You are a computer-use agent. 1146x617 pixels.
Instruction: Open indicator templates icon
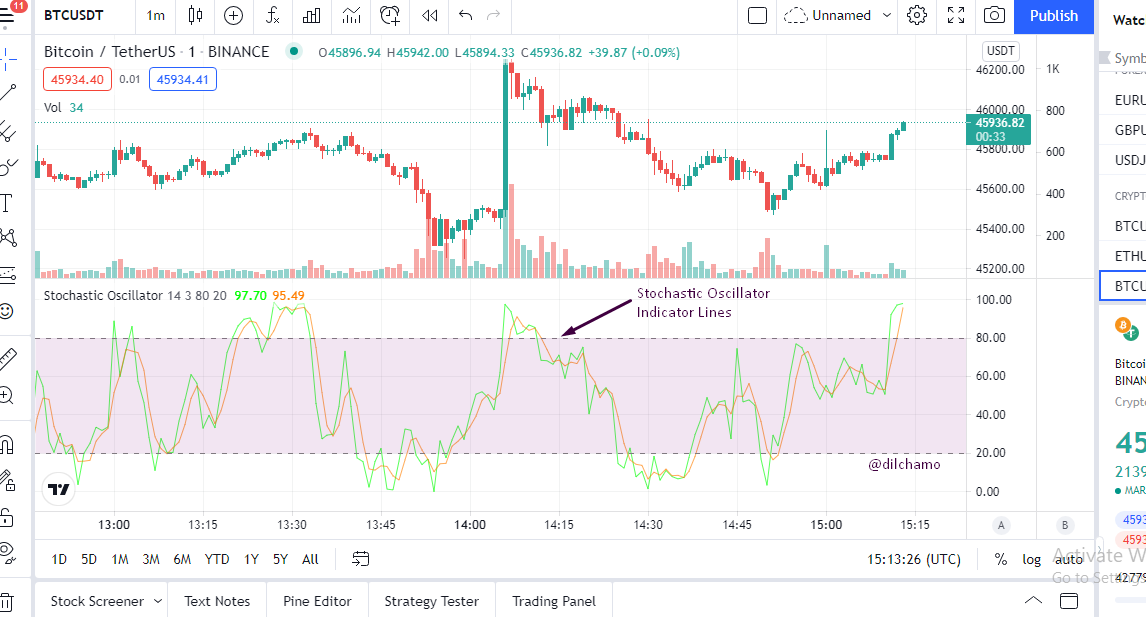coord(352,15)
